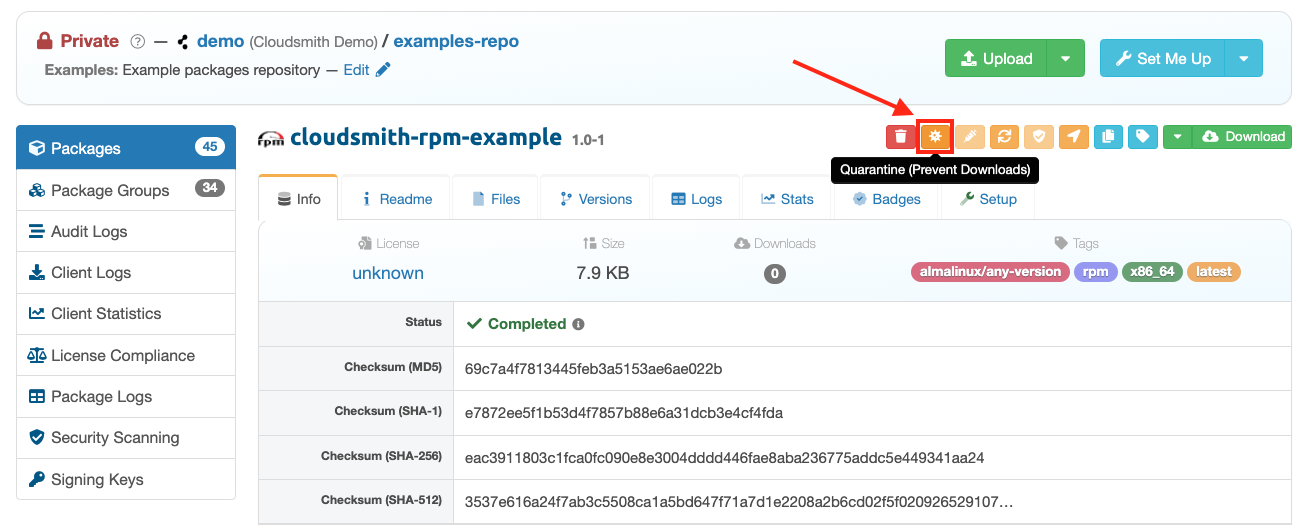Click the downloads count 0 badge

coord(774,273)
